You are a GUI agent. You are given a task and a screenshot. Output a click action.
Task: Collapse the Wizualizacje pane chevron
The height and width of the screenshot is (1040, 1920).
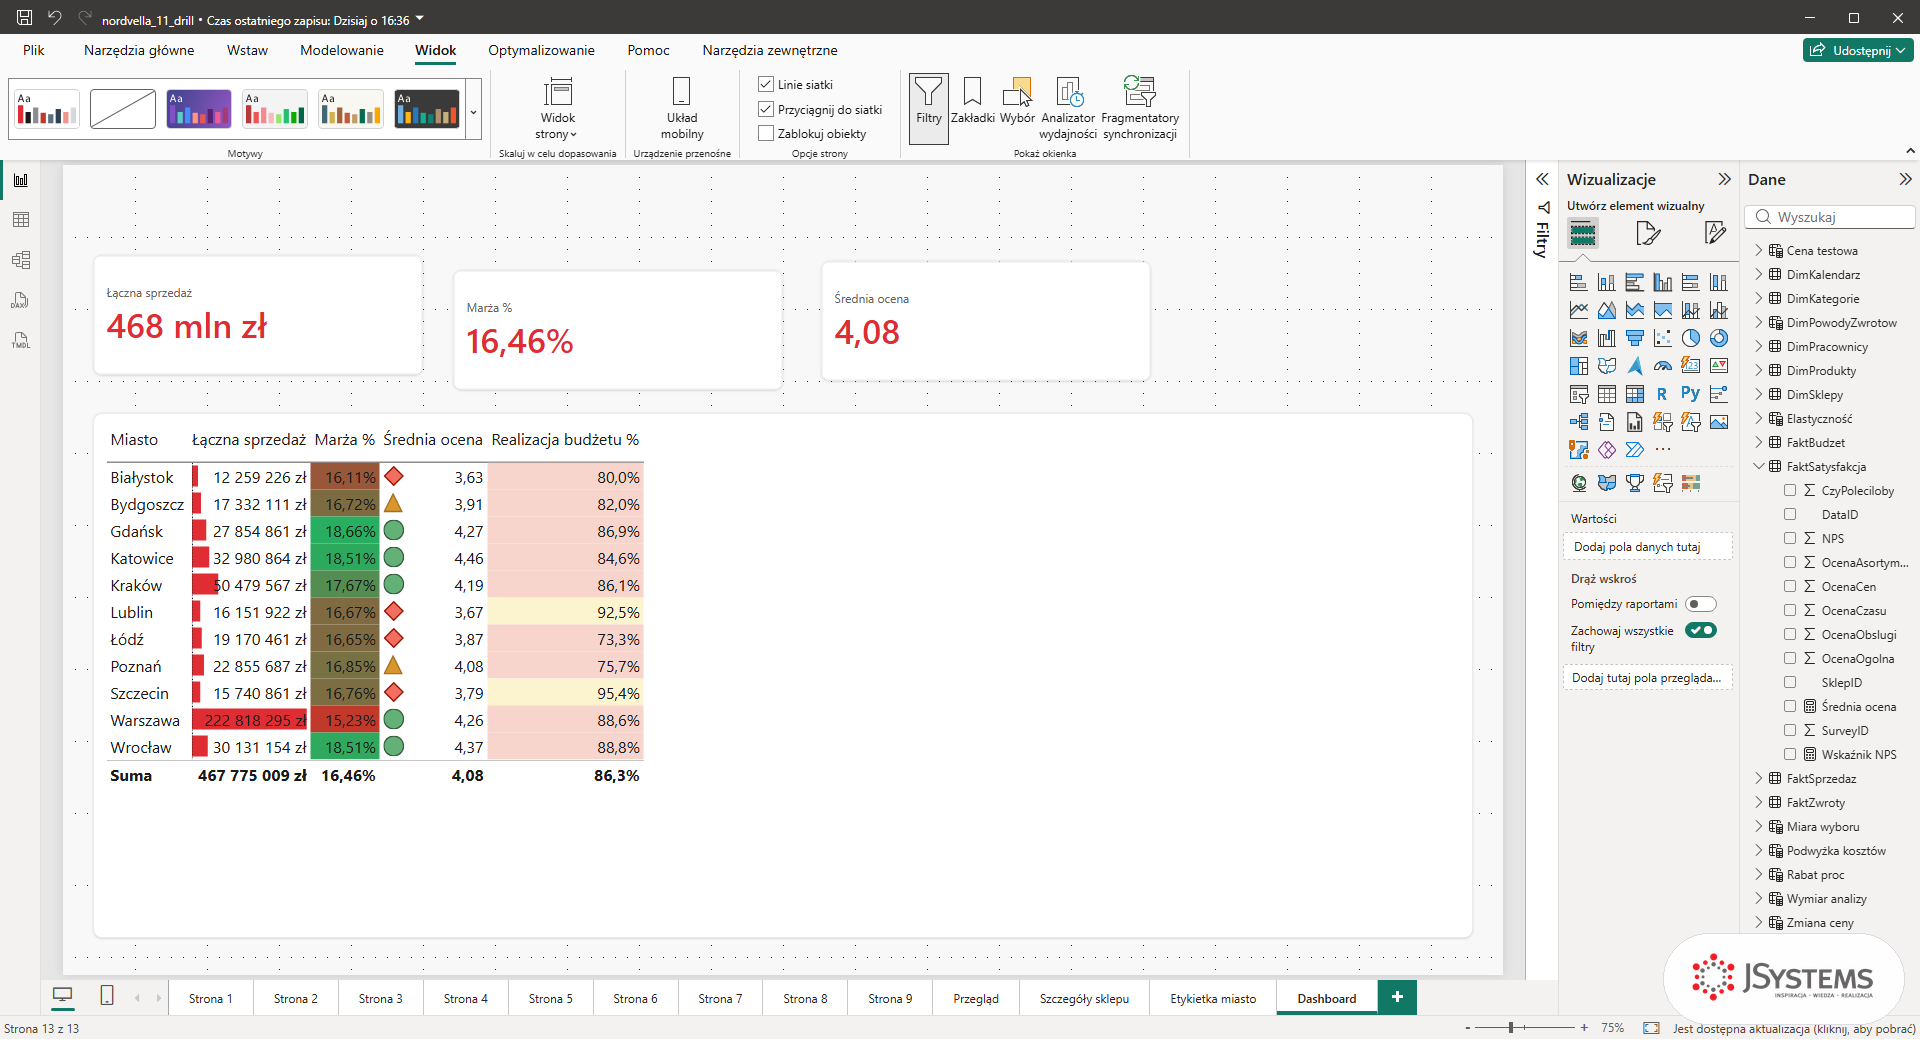coord(1725,179)
